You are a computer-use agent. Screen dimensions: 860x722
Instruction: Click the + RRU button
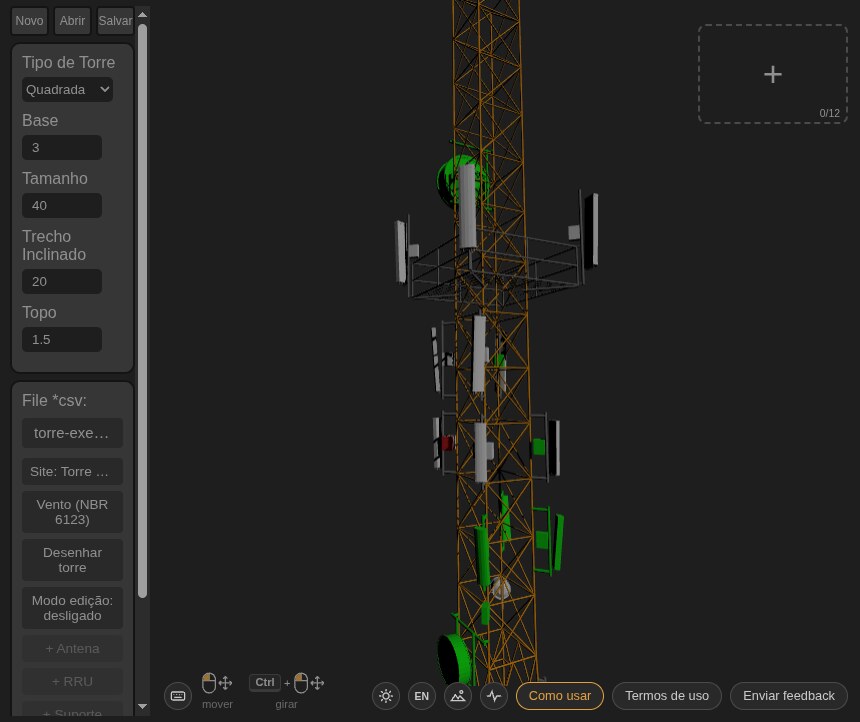click(72, 681)
